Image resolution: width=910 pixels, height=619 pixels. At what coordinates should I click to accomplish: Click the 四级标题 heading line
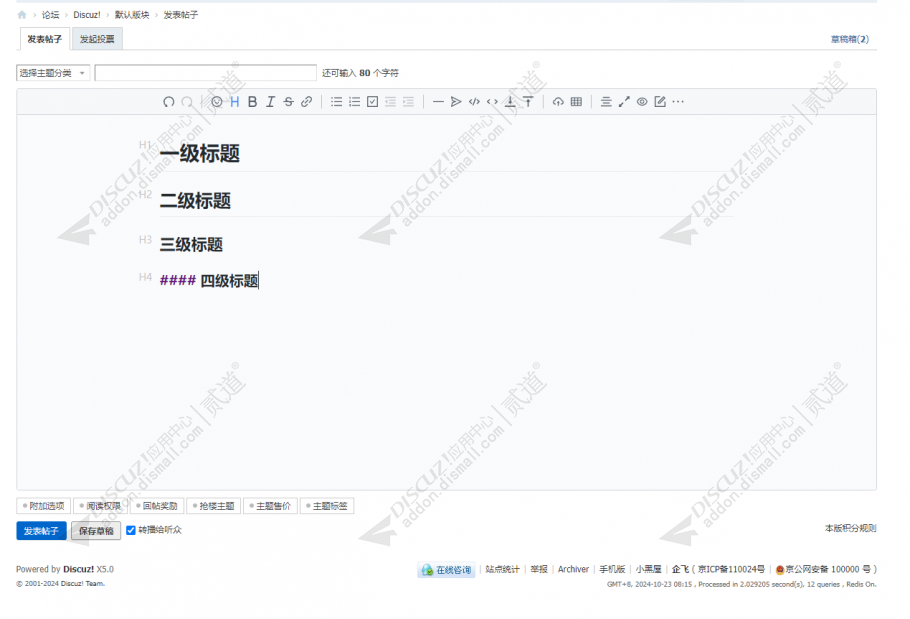(209, 281)
